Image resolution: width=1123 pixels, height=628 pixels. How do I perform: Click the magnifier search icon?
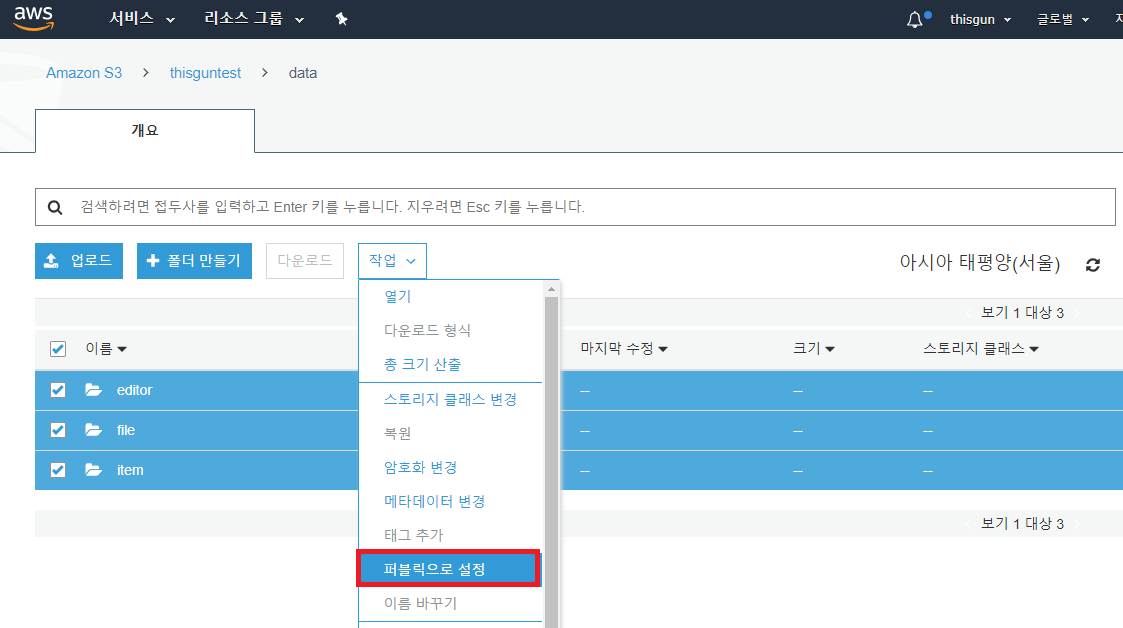tap(56, 207)
